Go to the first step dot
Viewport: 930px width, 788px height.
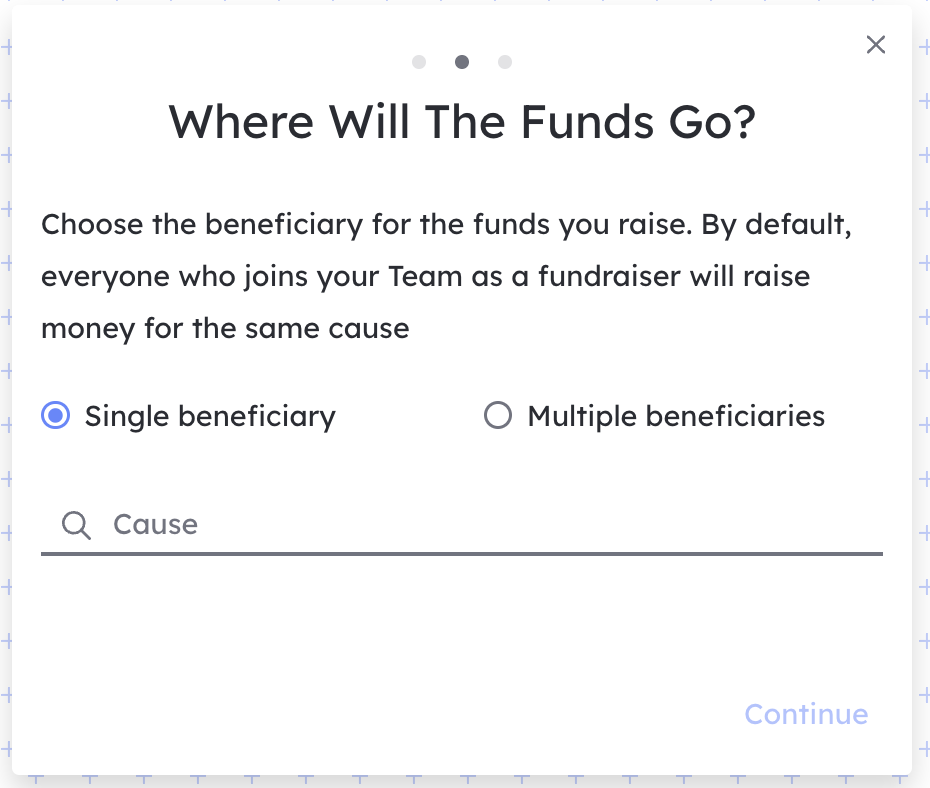[419, 62]
